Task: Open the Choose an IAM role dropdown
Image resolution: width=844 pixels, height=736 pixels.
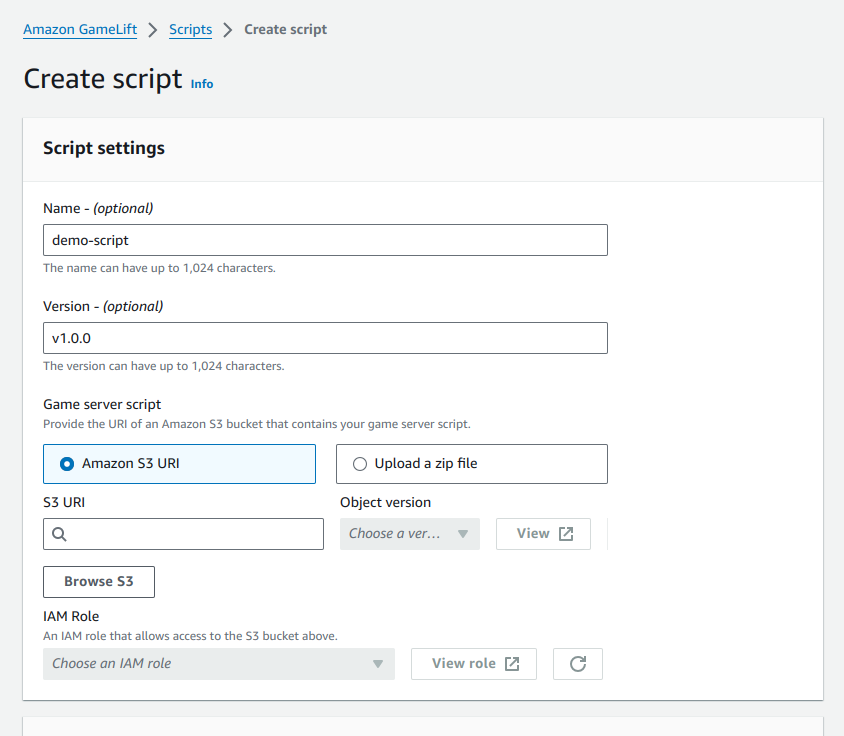Action: click(219, 664)
